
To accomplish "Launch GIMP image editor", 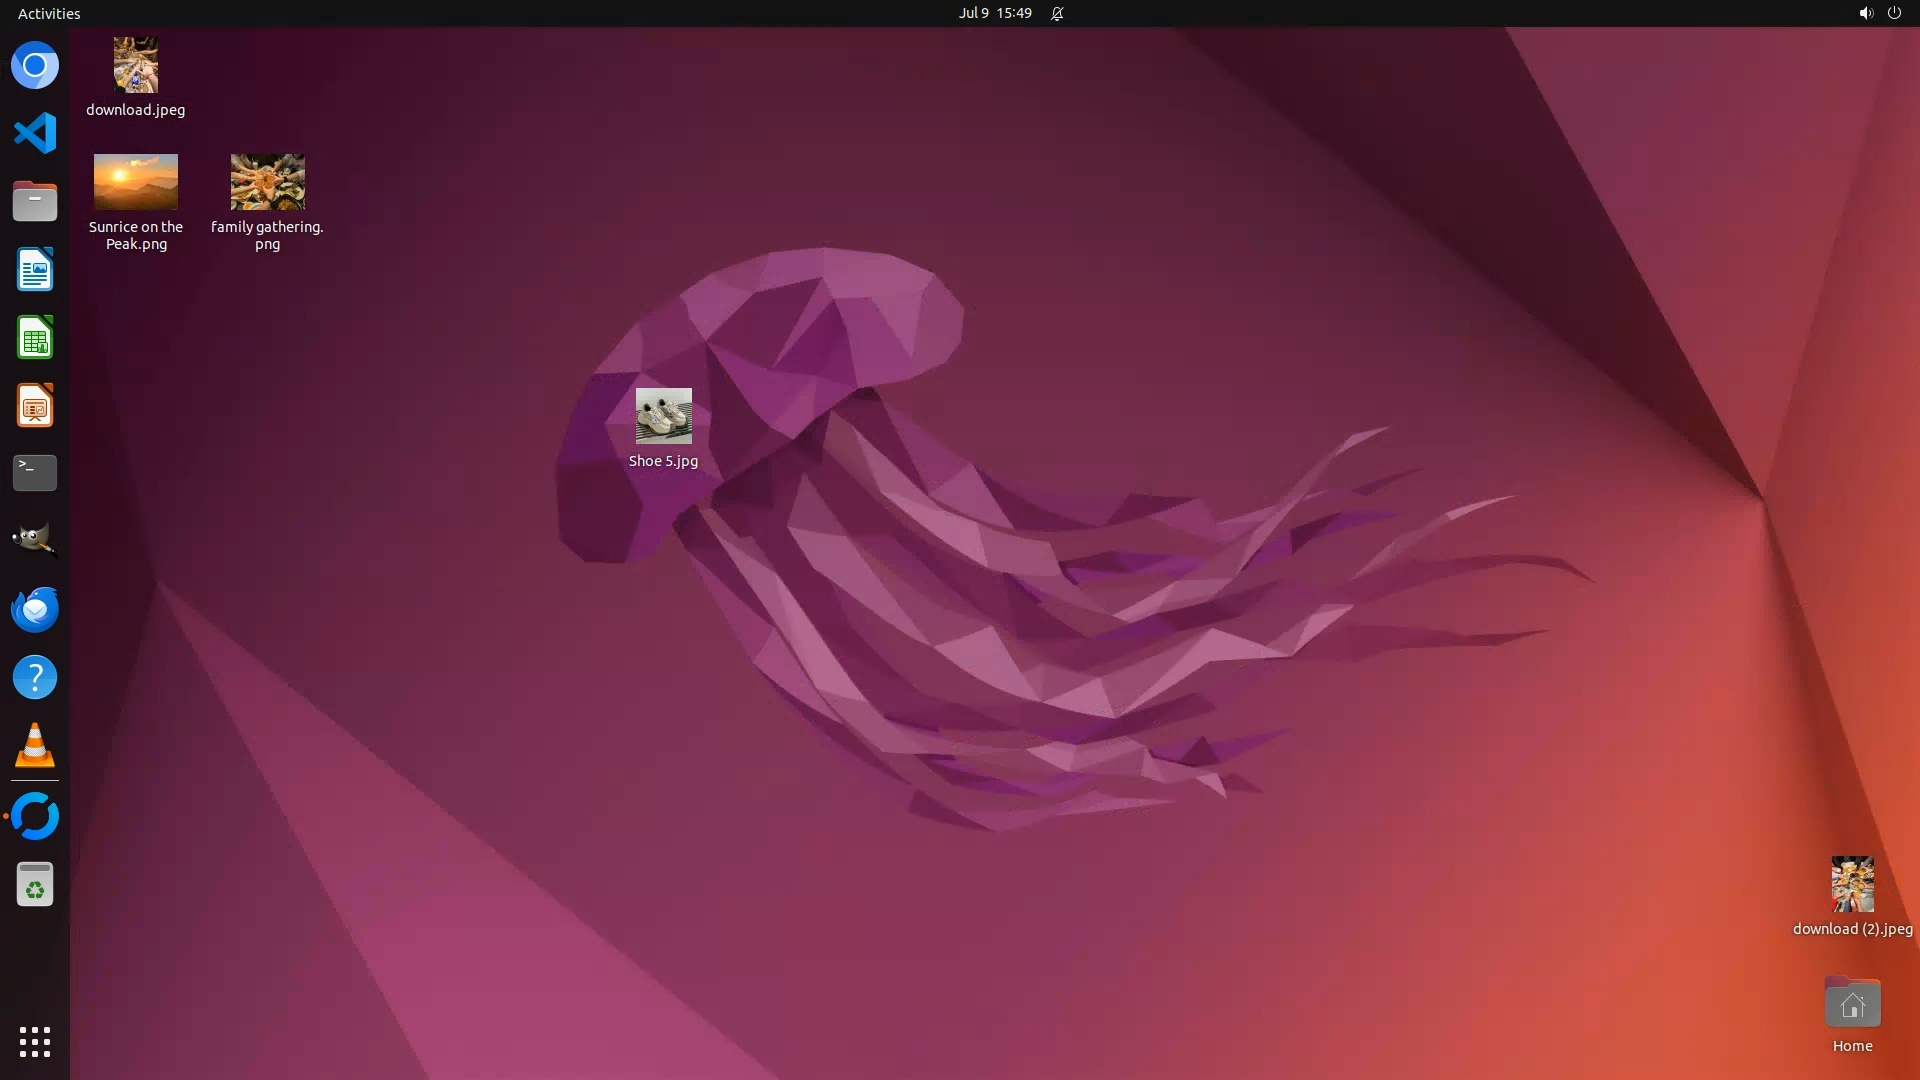I will [35, 541].
